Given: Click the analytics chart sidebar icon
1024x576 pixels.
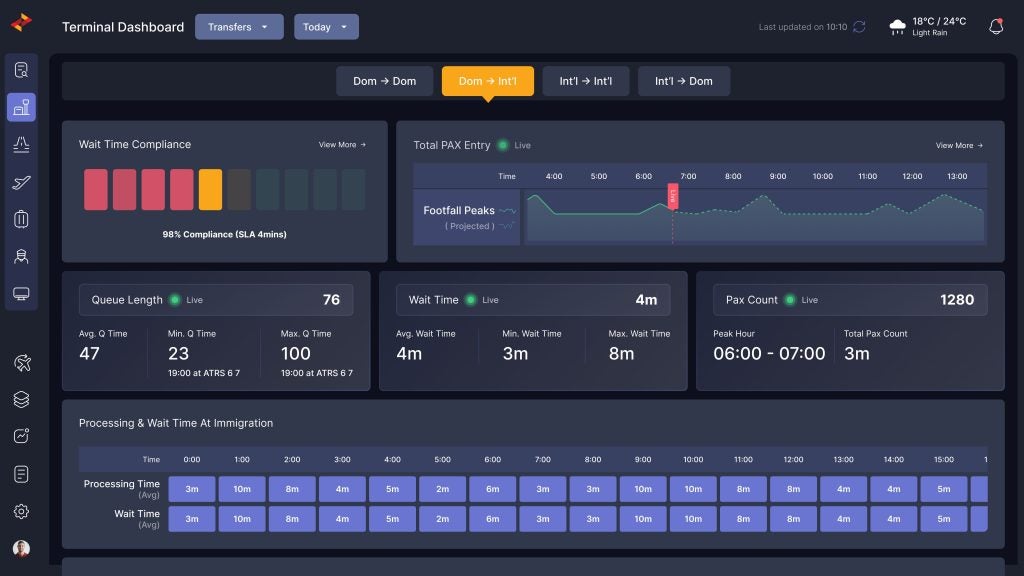Looking at the screenshot, I should point(21,436).
